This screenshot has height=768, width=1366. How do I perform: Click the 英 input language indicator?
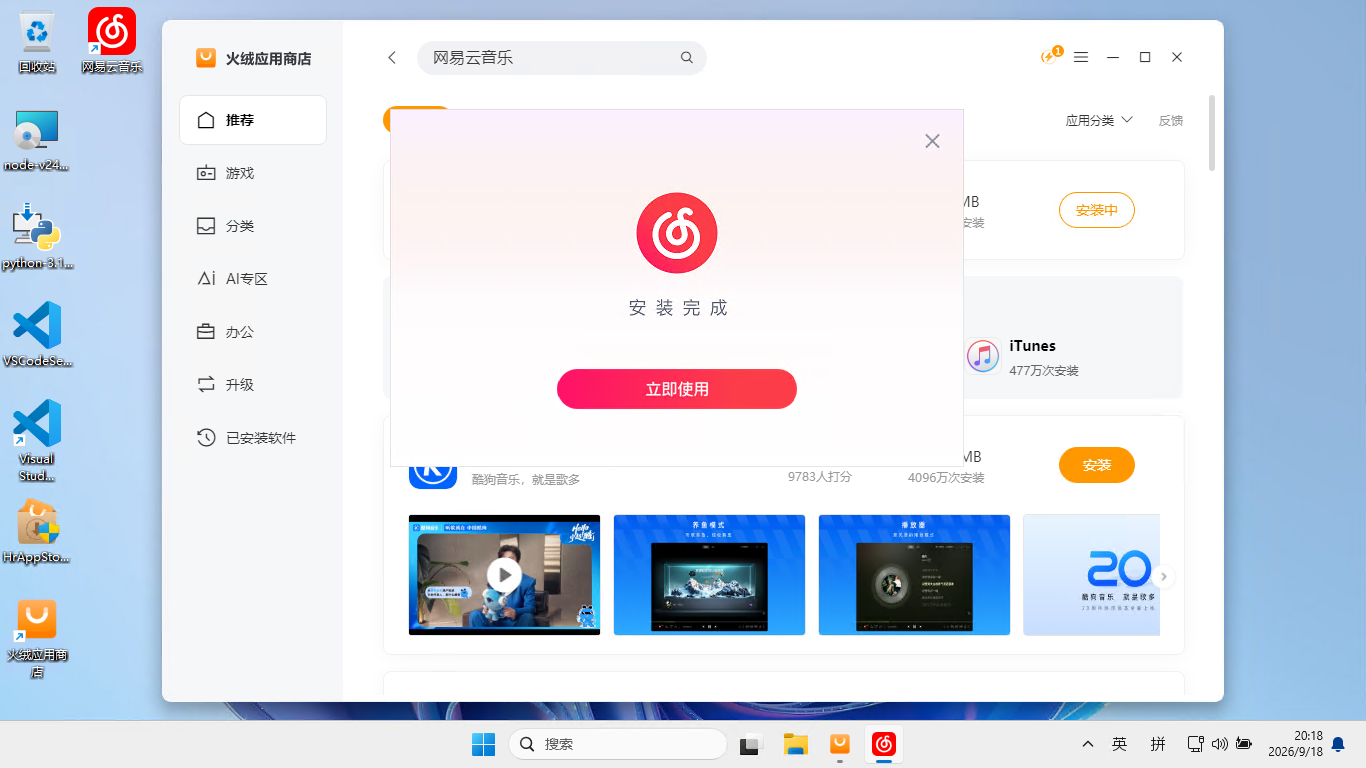point(1119,744)
